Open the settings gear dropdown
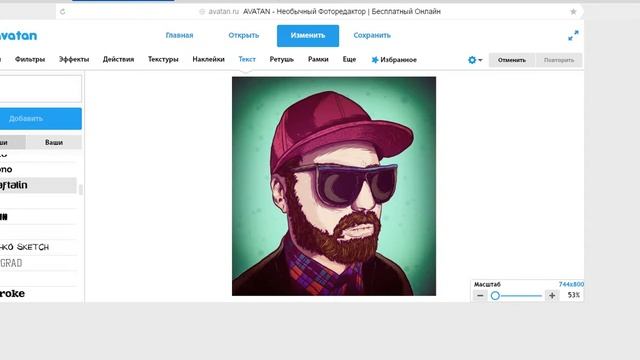The height and width of the screenshot is (360, 640). [x=475, y=60]
